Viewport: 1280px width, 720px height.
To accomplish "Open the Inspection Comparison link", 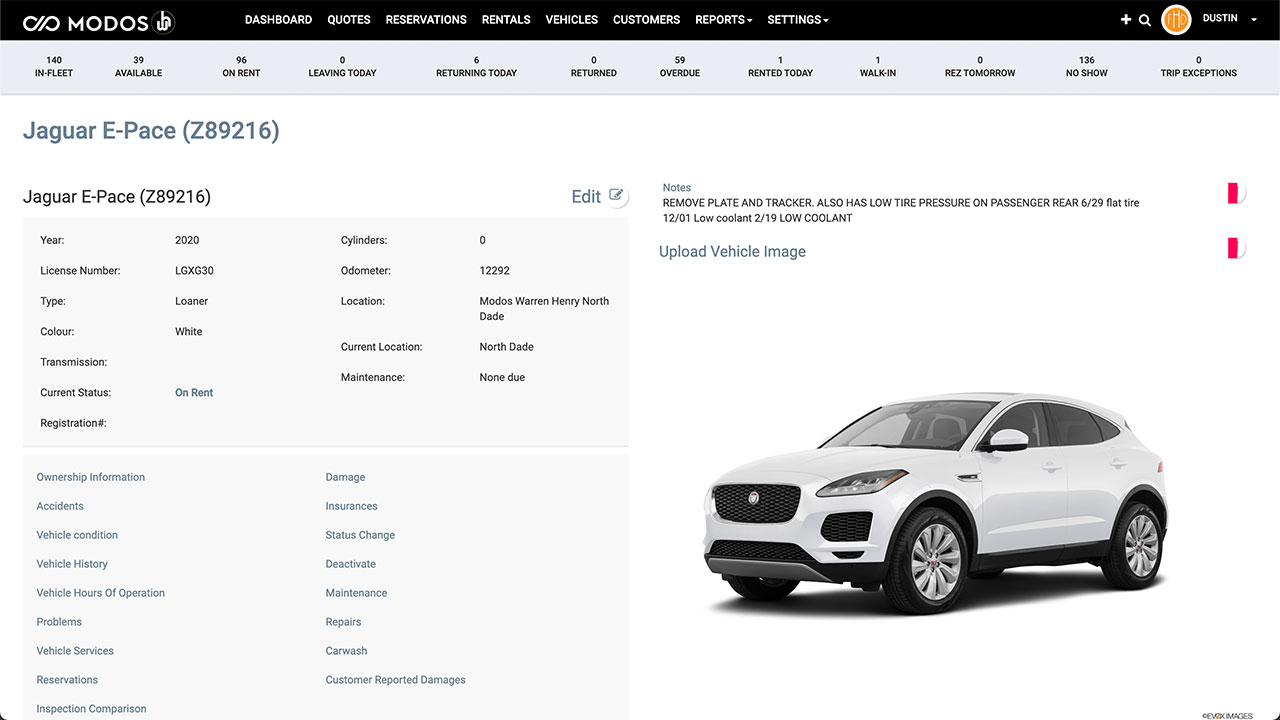I will point(91,709).
